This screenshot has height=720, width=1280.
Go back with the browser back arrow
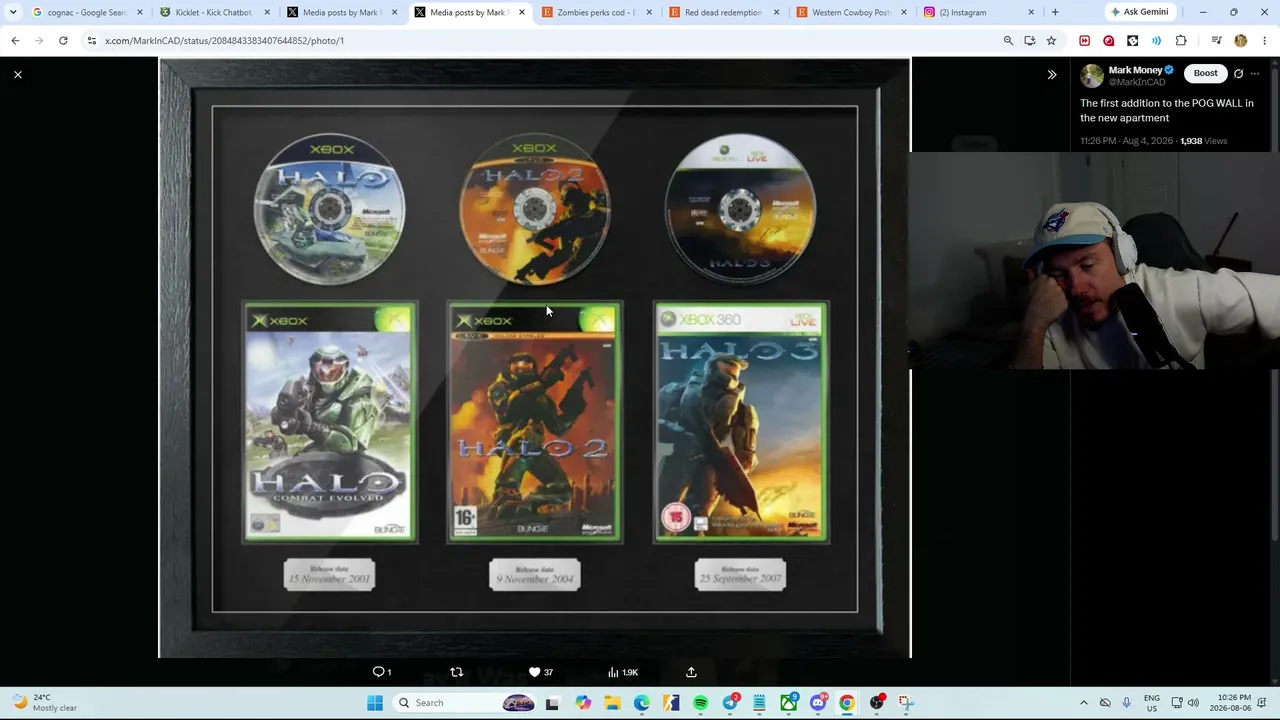tap(15, 40)
